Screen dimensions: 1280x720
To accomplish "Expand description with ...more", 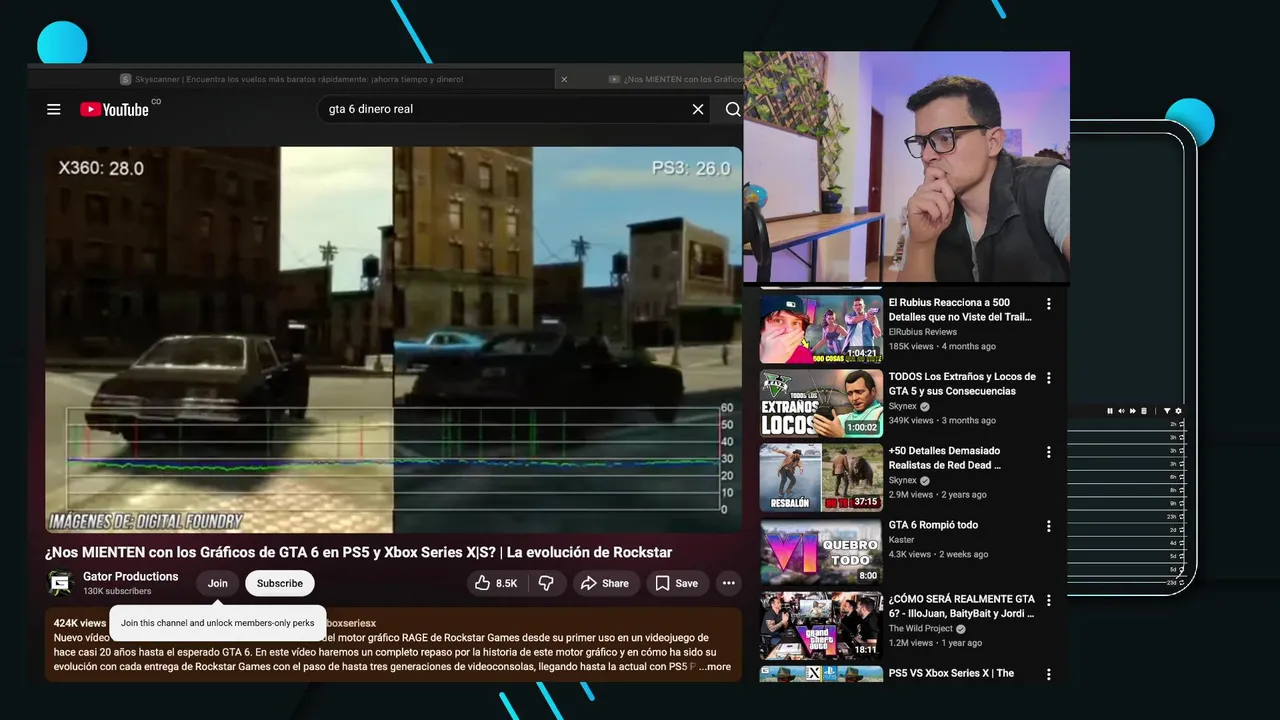I will tap(715, 667).
